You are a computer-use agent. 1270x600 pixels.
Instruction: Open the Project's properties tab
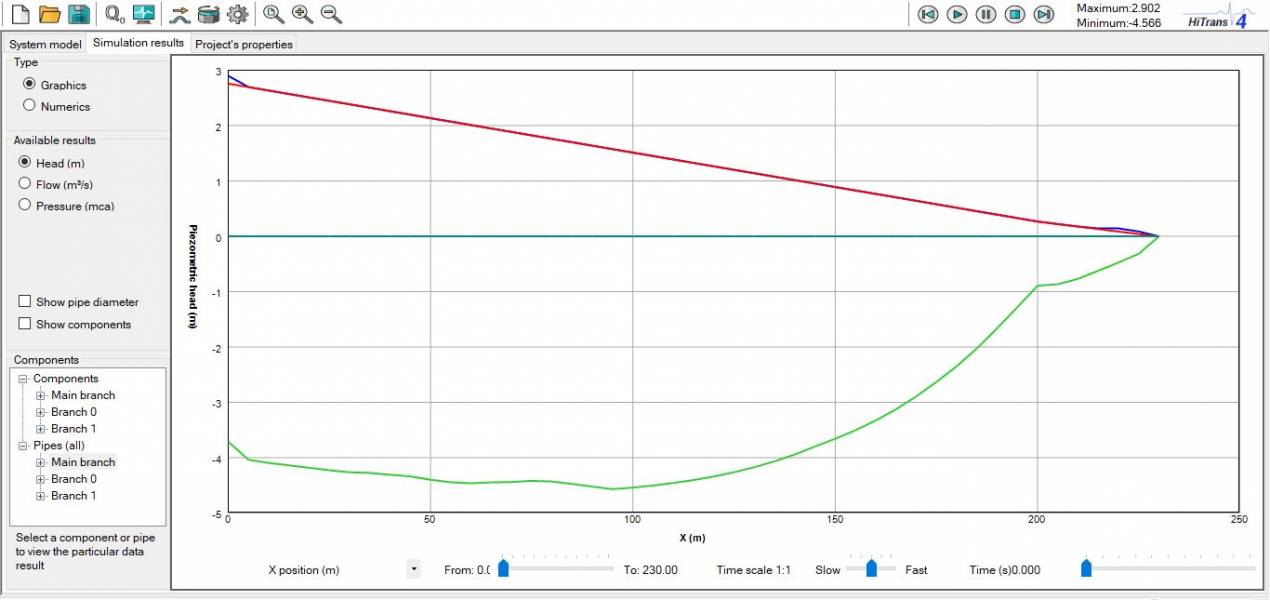coord(243,44)
